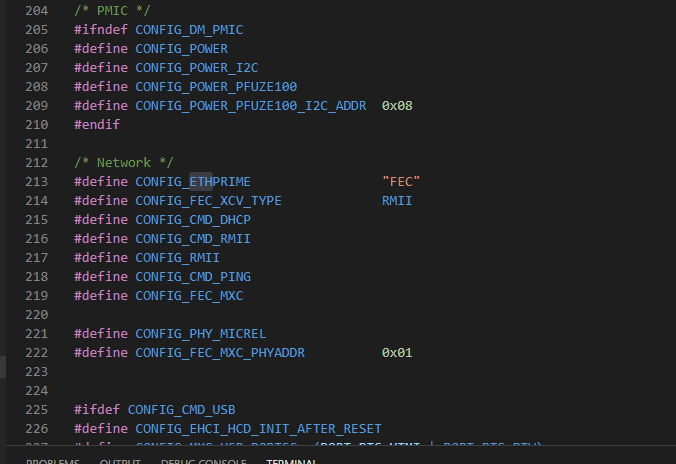The image size is (676, 464).
Task: Switch to the TERMINAL panel tab
Action: coord(291,460)
